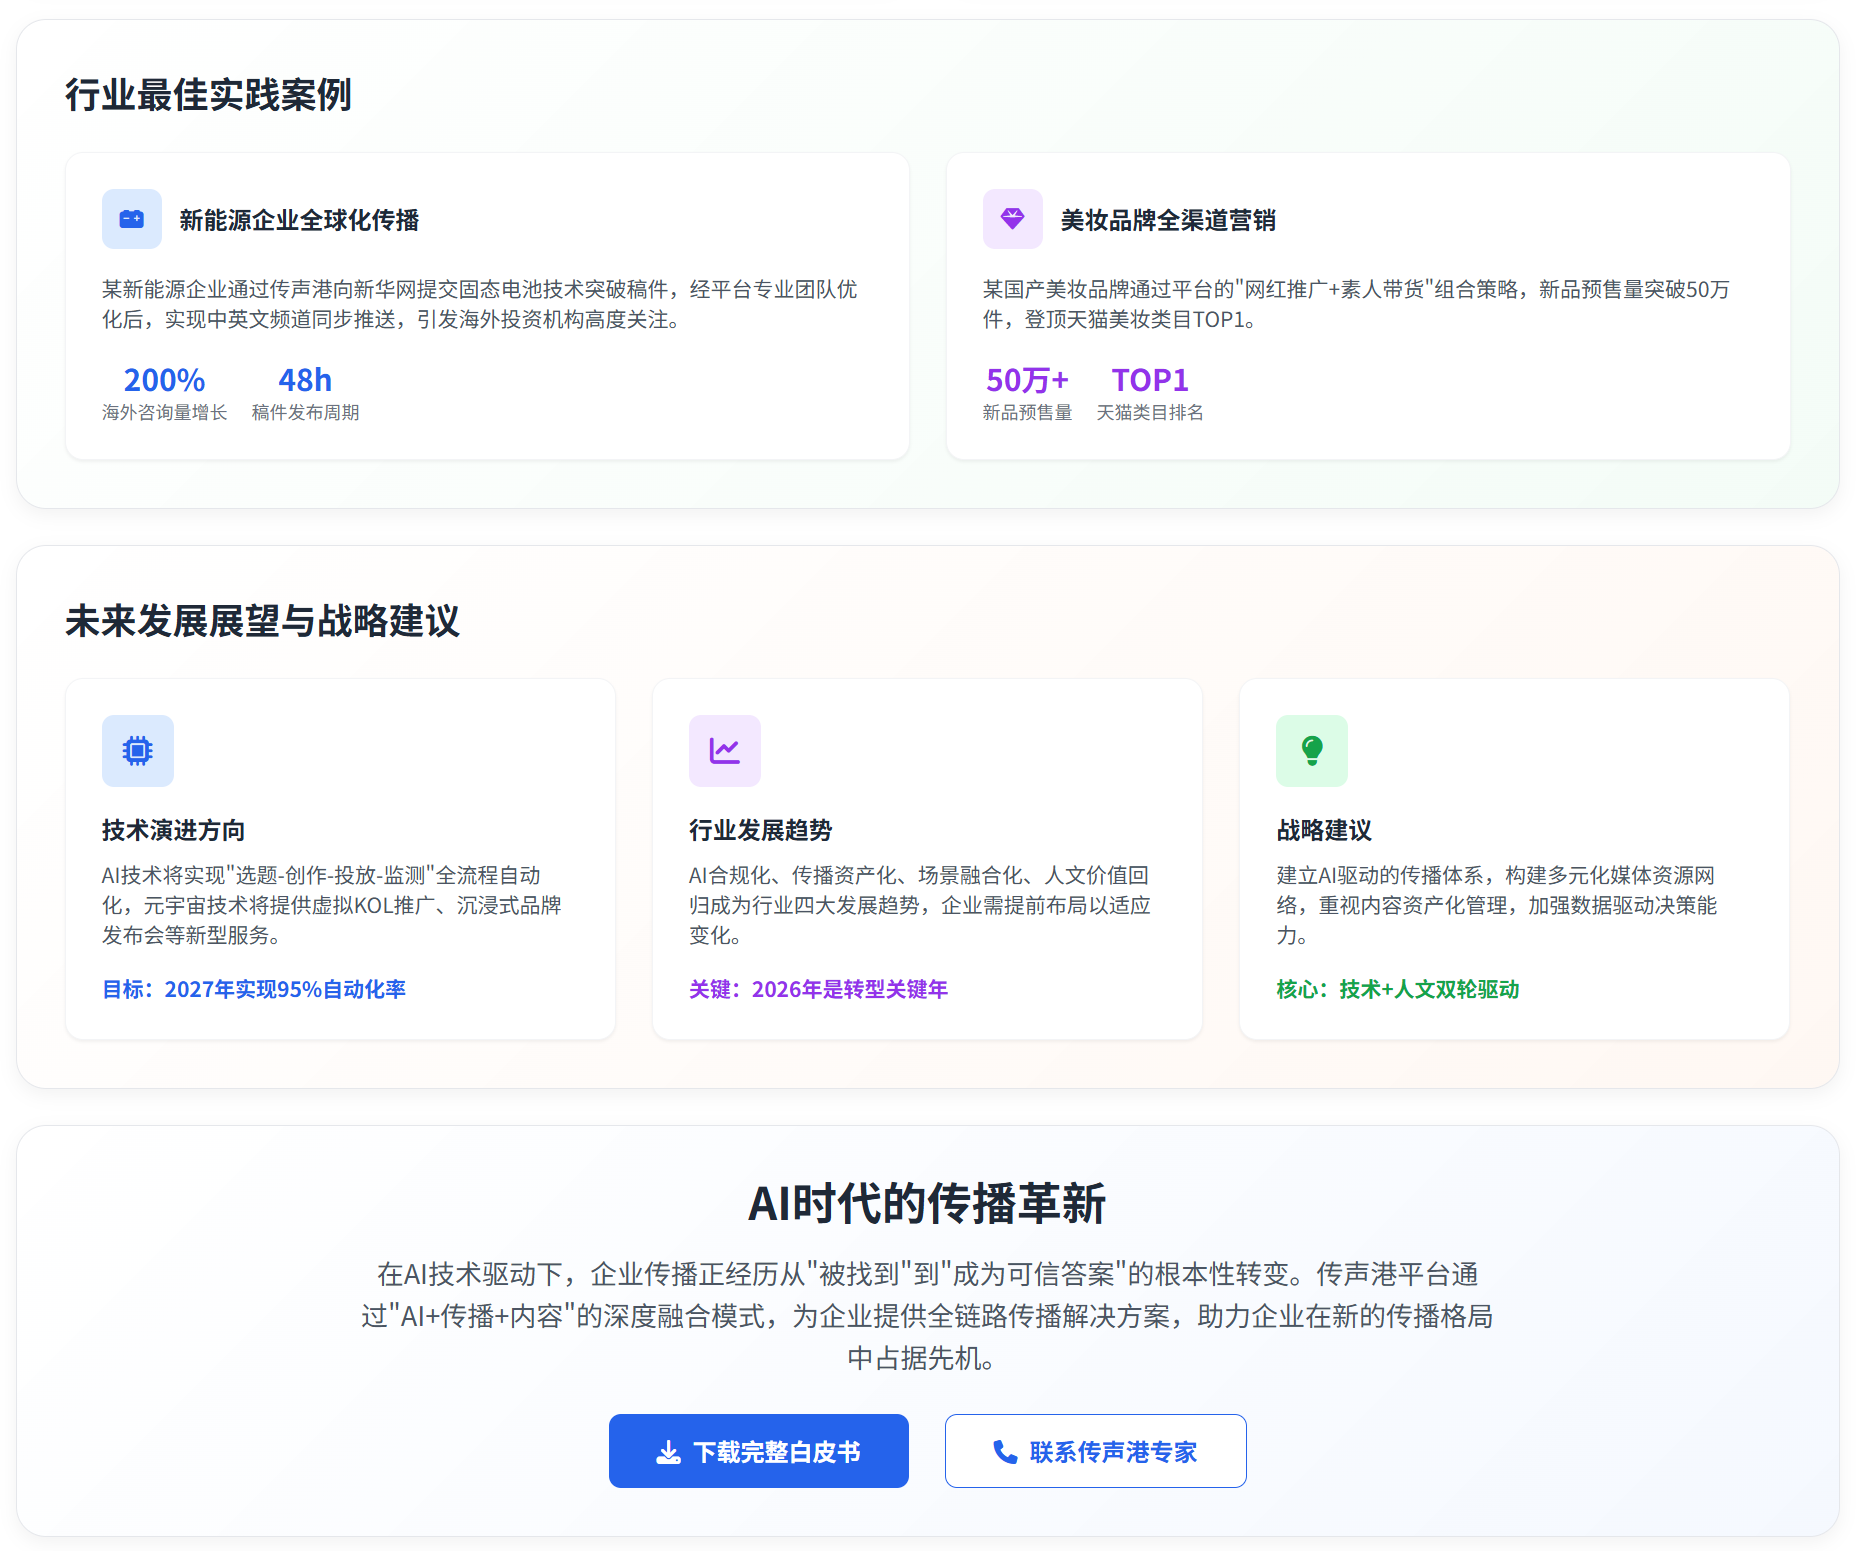The height and width of the screenshot is (1551, 1862).
Task: Click the 行业最佳实践案例 section heading
Action: point(208,95)
